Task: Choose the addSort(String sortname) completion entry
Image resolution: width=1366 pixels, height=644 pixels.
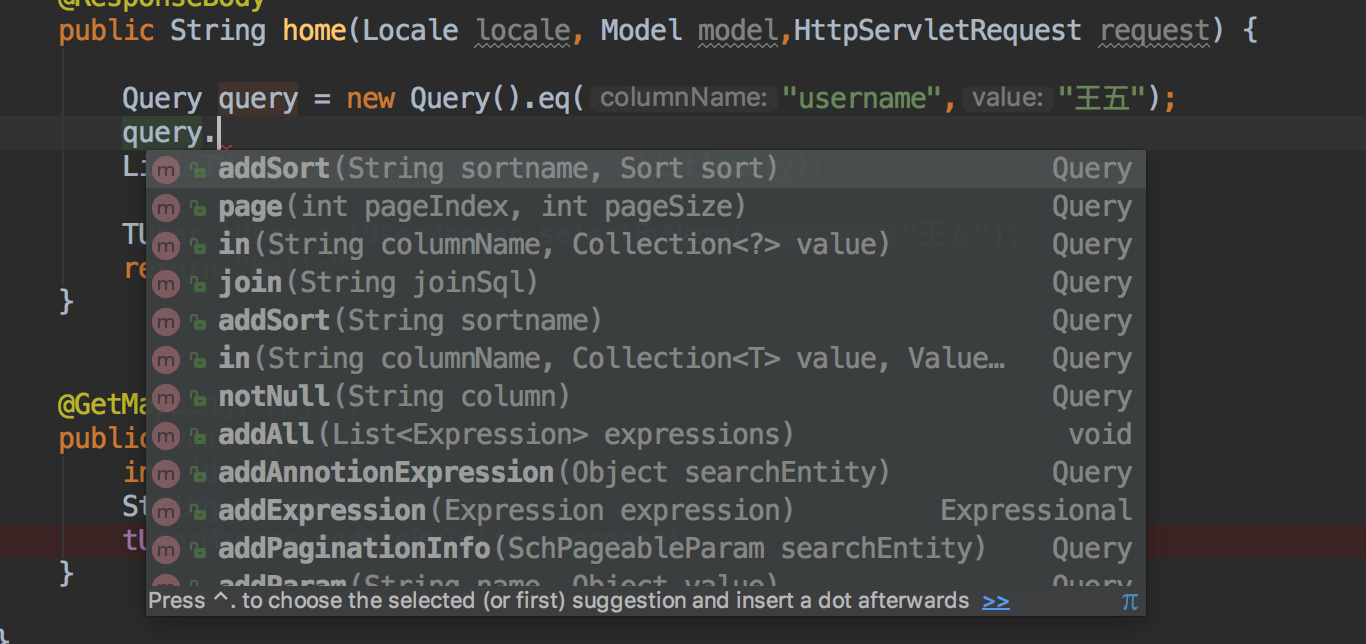Action: pos(410,321)
